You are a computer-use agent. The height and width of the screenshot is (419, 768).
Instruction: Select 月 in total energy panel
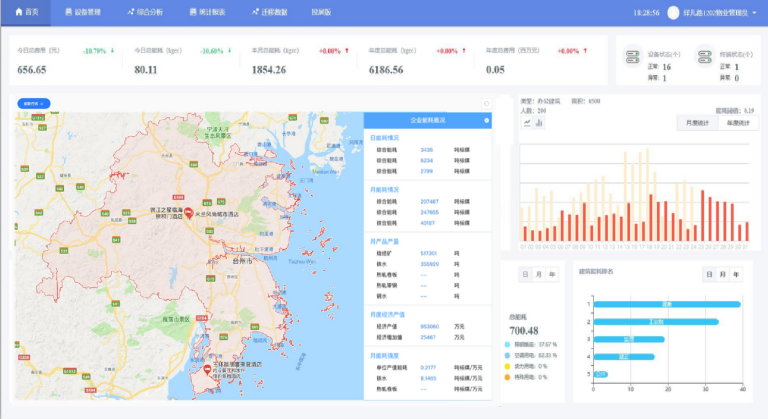pos(539,274)
